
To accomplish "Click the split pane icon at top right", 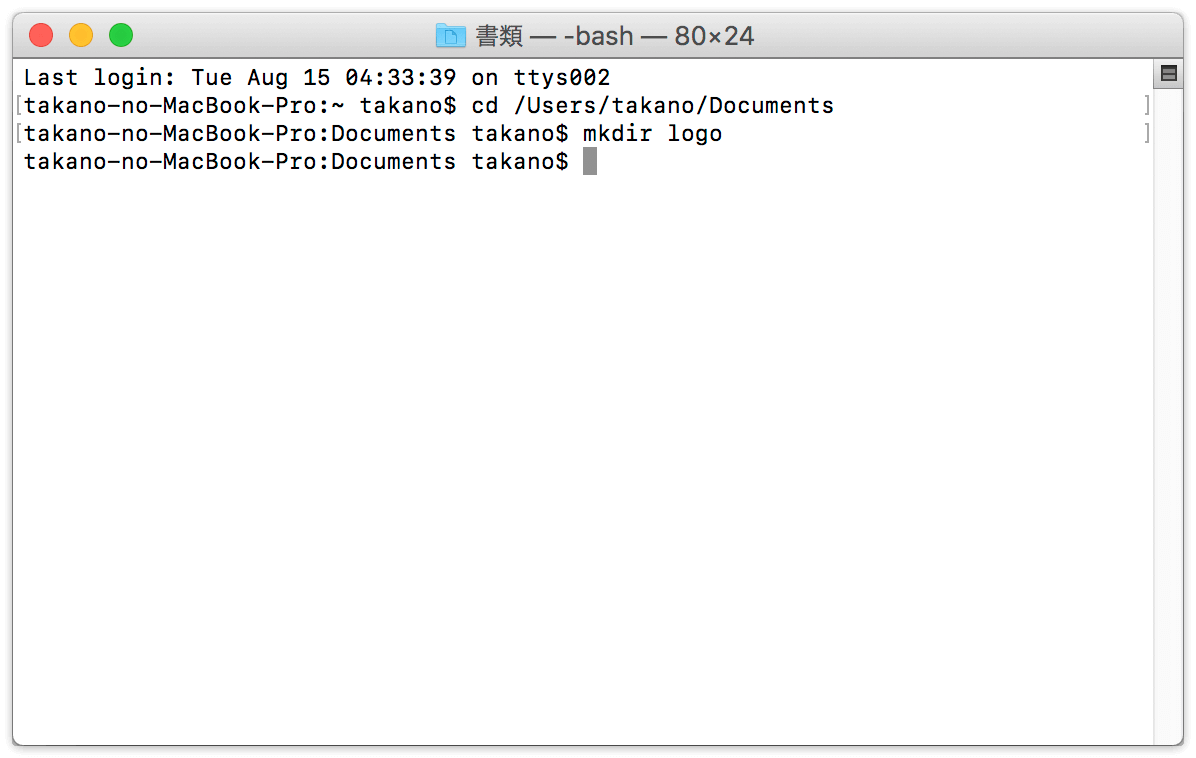I will [x=1169, y=73].
